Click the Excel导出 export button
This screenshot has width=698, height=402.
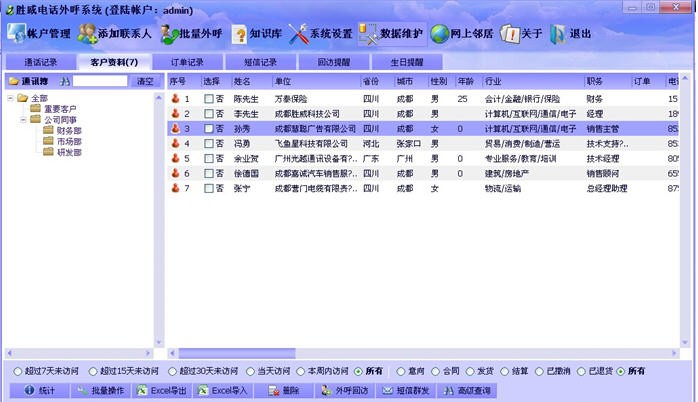162,390
